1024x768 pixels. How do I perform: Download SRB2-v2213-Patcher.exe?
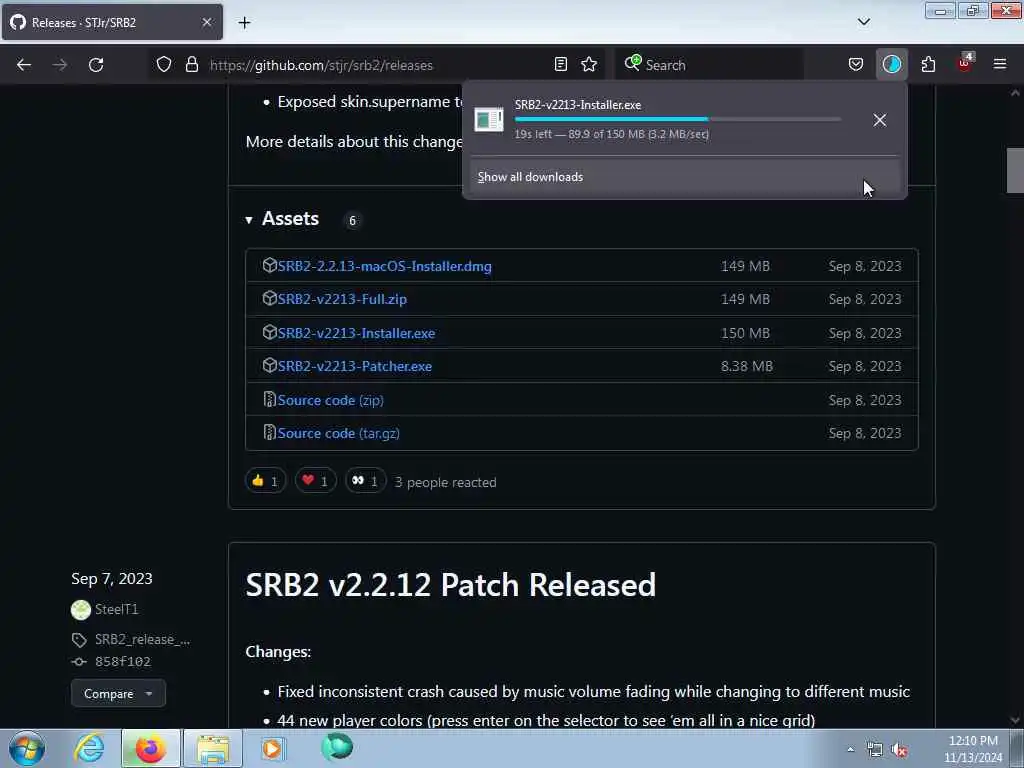[x=355, y=366]
